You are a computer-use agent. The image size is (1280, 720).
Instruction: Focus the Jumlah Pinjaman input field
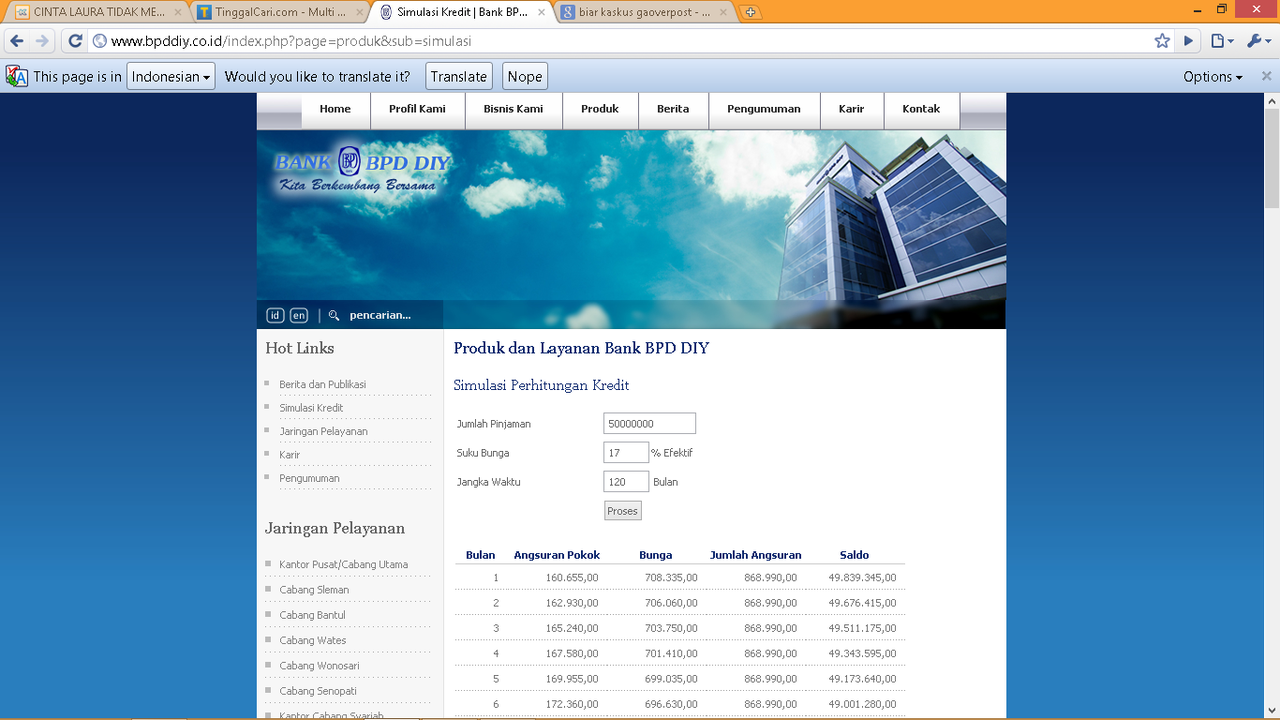click(x=649, y=424)
